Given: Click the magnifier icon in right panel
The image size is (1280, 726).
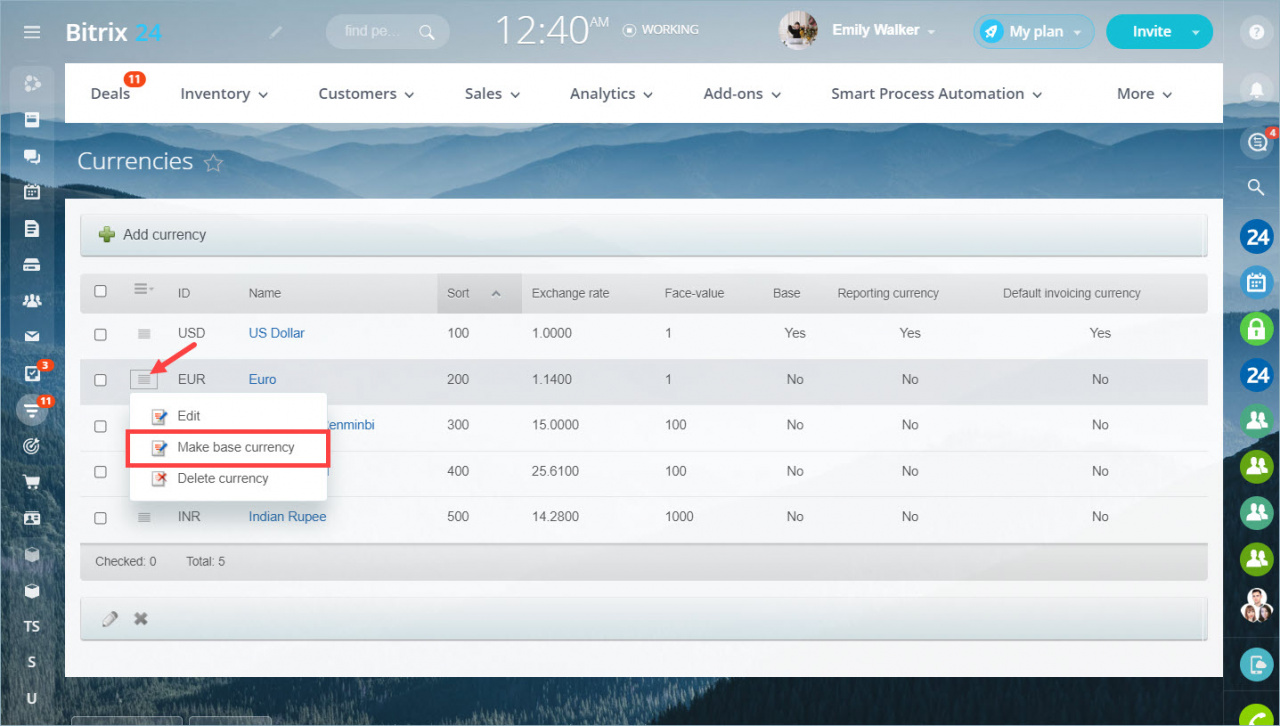Looking at the screenshot, I should 1256,187.
